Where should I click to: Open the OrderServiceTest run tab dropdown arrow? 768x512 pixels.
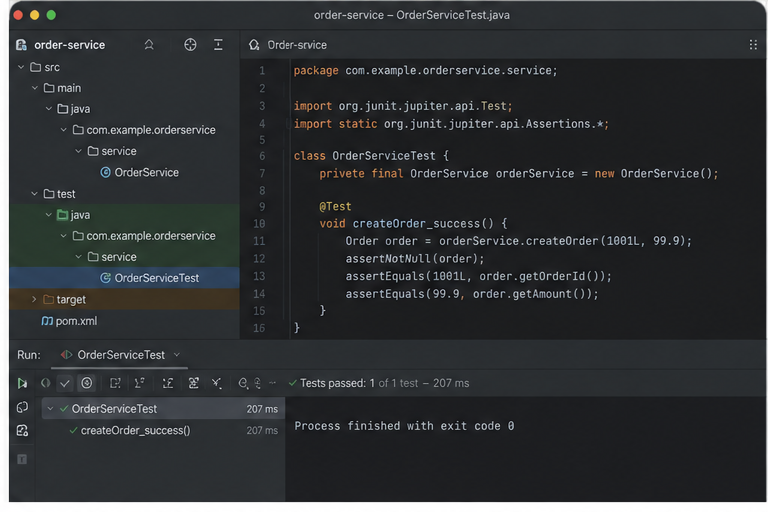click(x=177, y=354)
